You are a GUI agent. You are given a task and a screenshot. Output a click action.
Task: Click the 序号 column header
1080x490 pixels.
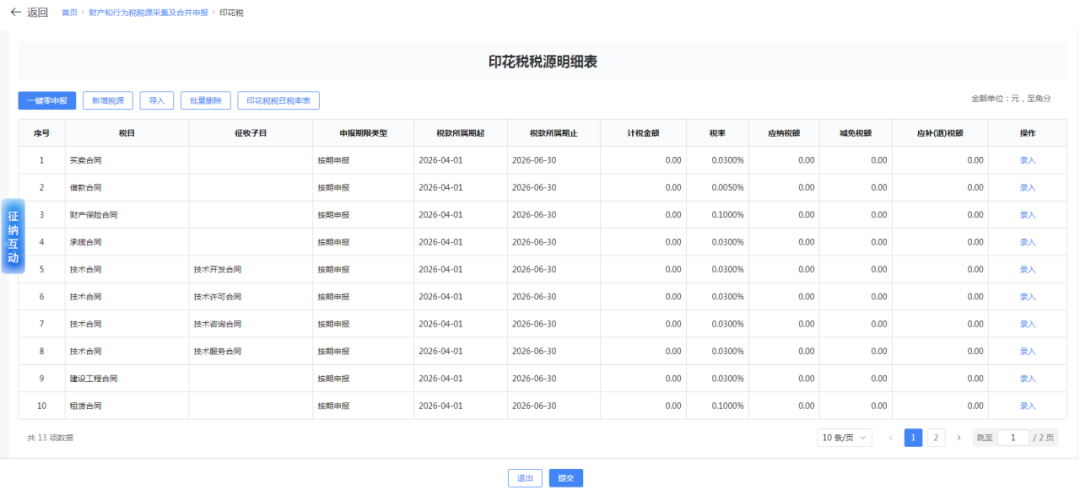[41, 133]
